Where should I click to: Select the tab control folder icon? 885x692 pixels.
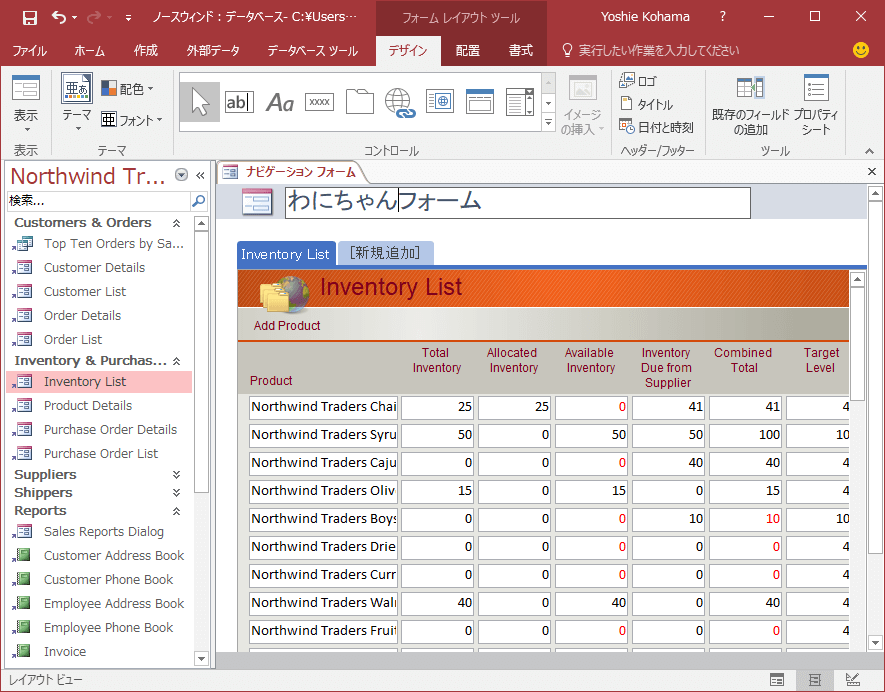pos(359,102)
